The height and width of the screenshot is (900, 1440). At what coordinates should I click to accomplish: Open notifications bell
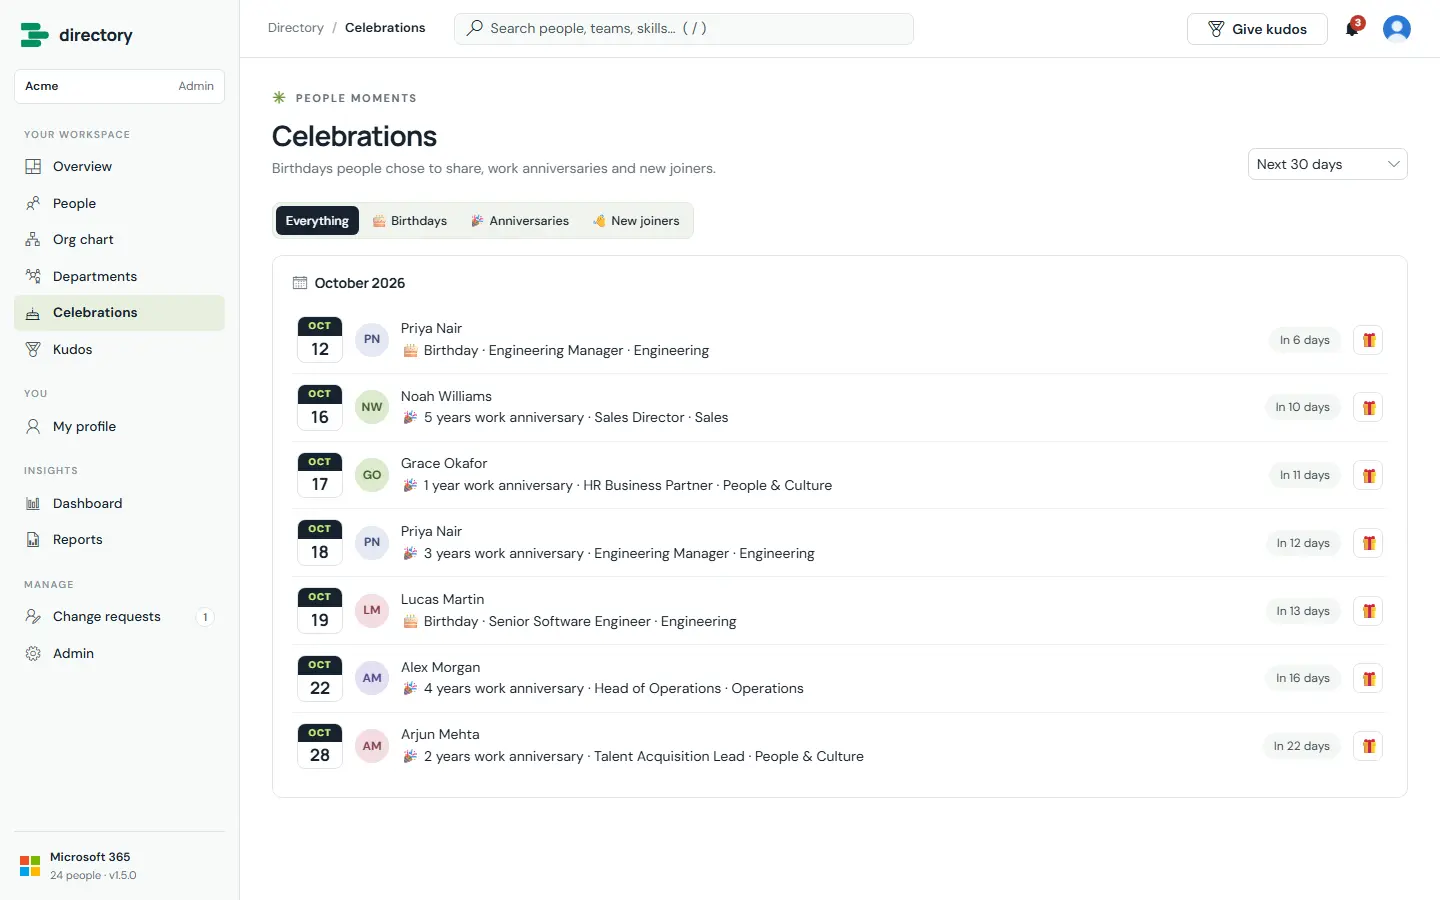[x=1353, y=28]
